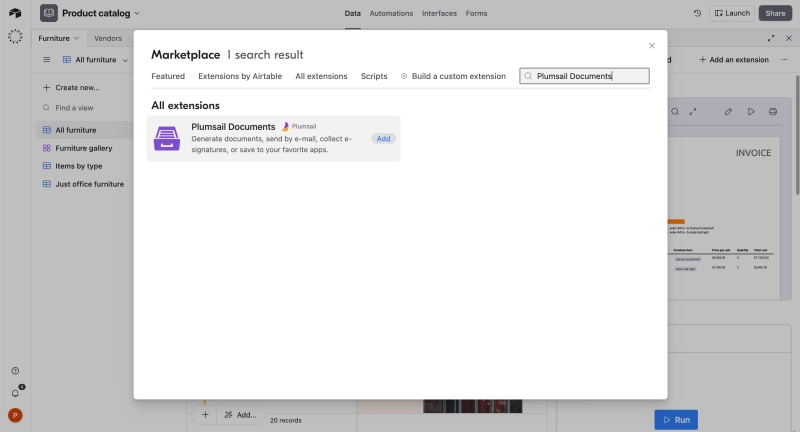The height and width of the screenshot is (432, 800).
Task: Add a new record with plus button
Action: (205, 415)
